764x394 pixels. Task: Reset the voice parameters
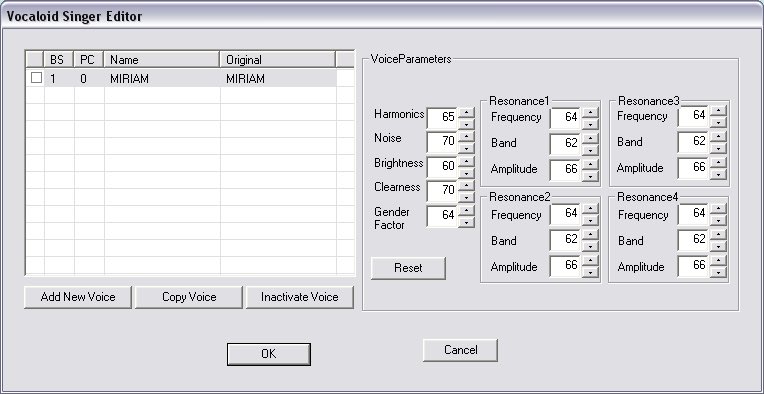(408, 268)
